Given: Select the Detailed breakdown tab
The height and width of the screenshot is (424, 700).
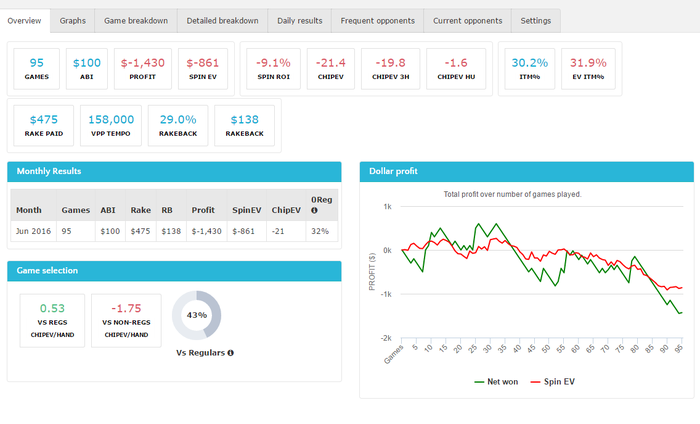Looking at the screenshot, I should coord(222,21).
